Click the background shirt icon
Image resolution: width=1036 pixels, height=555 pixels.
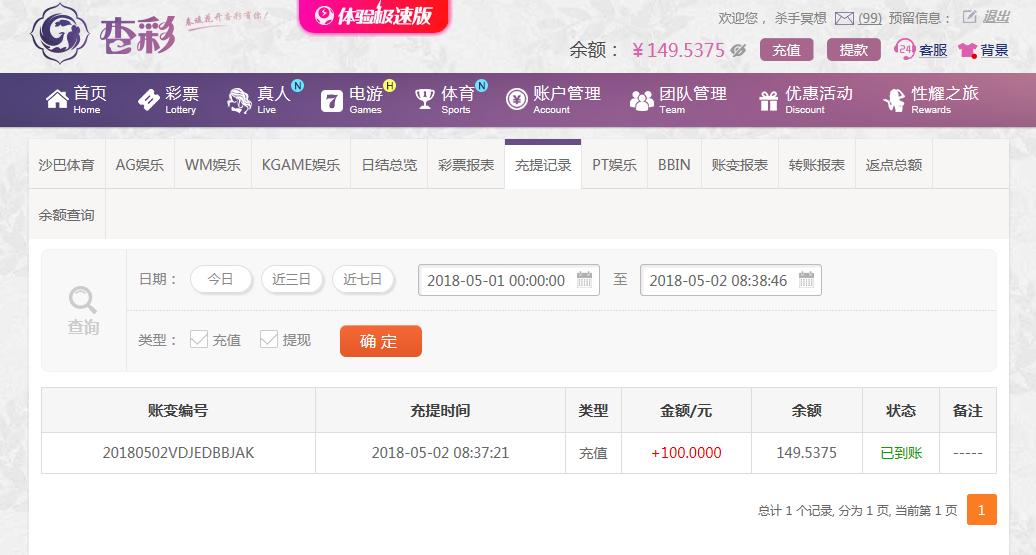pos(967,50)
